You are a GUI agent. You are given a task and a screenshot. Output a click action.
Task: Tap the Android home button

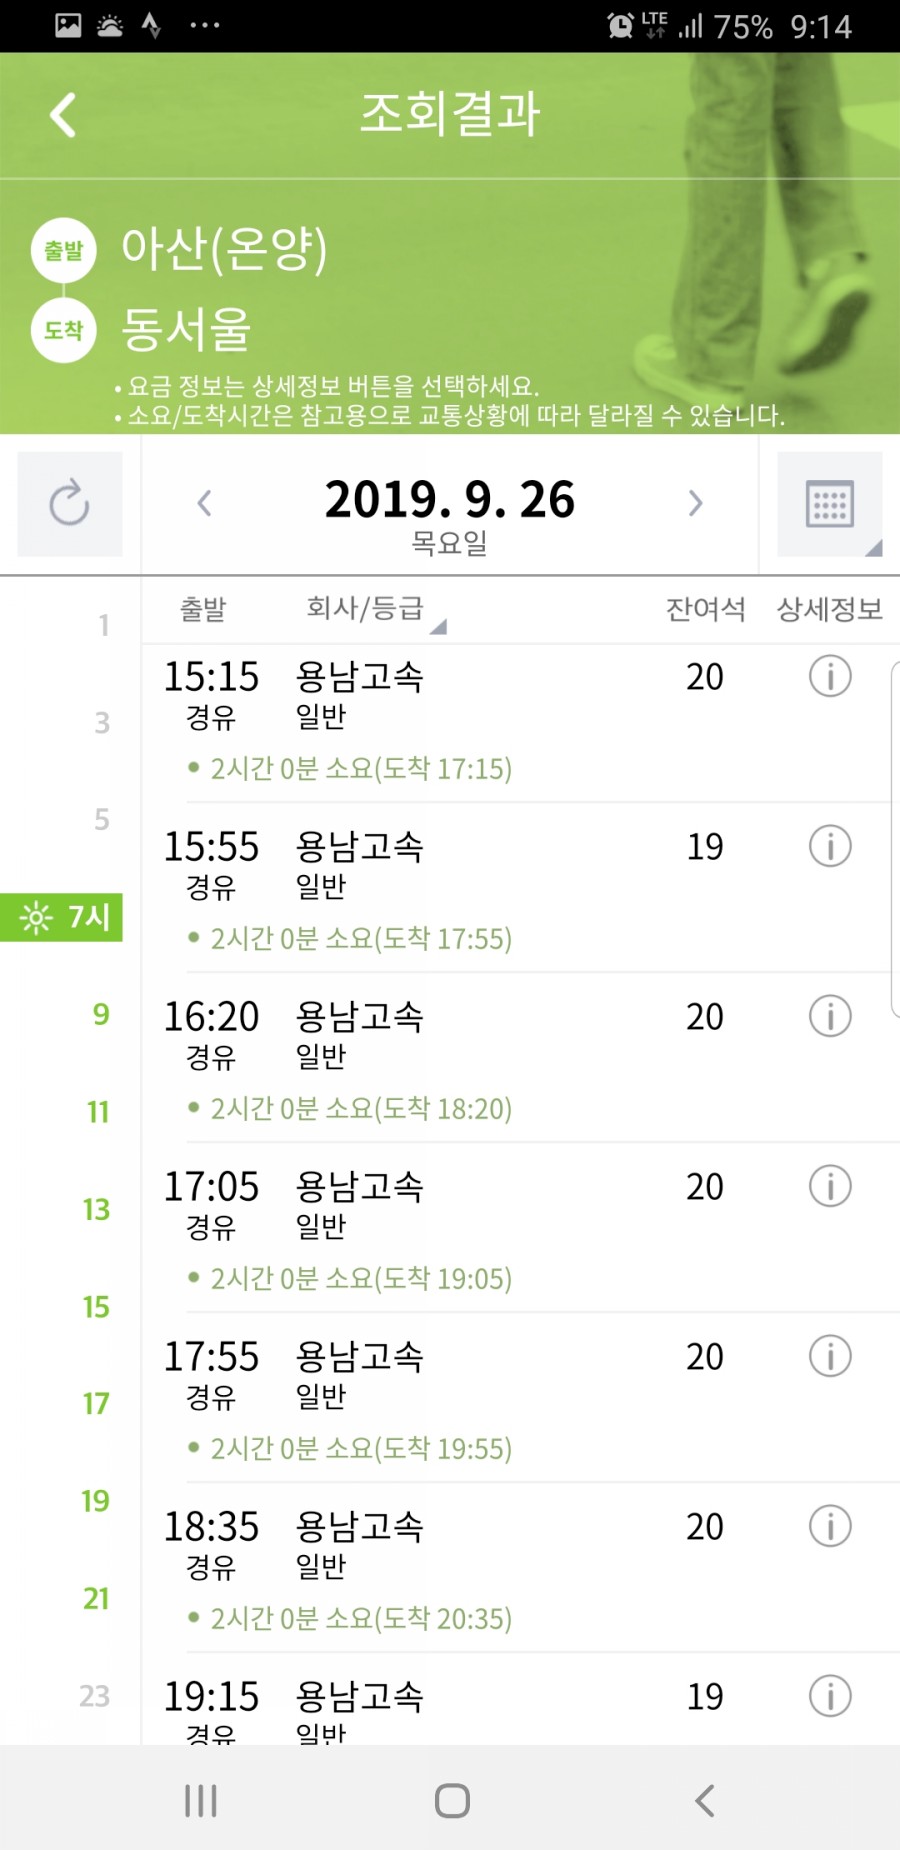[x=452, y=1801]
